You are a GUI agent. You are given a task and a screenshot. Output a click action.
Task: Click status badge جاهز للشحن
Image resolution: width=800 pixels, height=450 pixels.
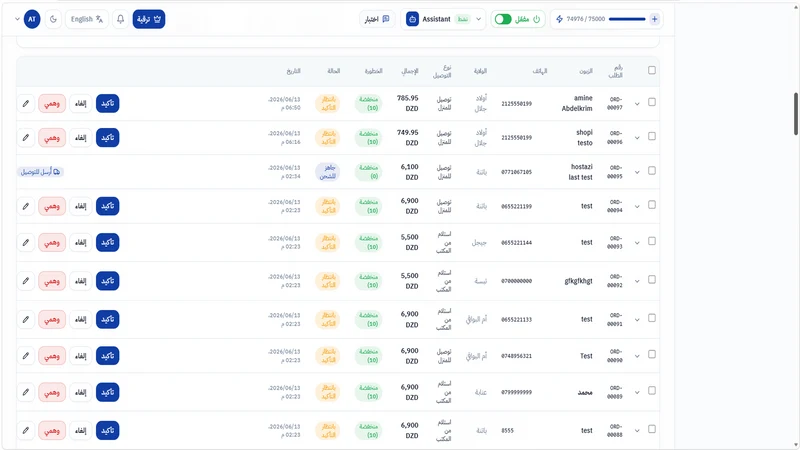[327, 172]
